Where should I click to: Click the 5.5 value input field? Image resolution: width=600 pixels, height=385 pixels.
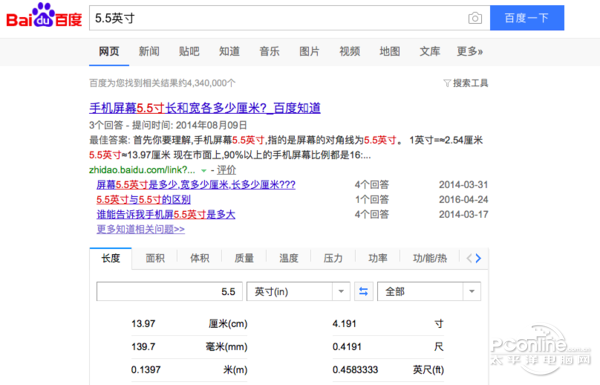pos(170,292)
